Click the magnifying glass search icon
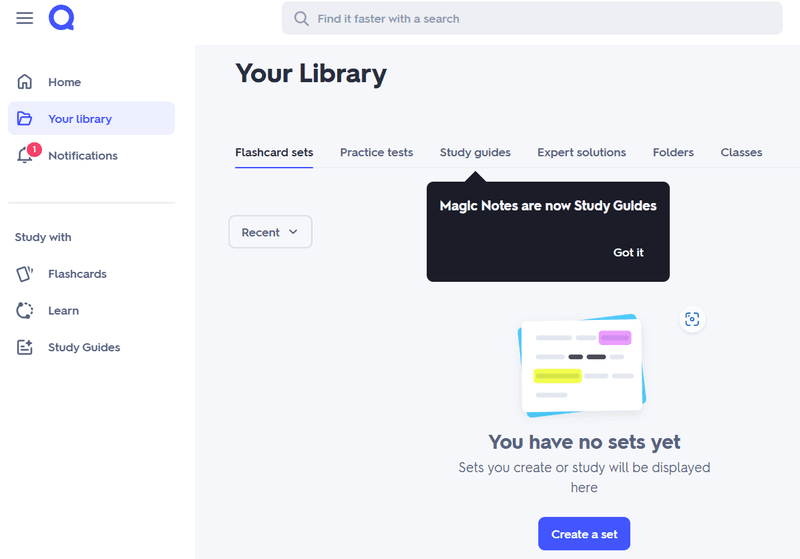 pyautogui.click(x=301, y=19)
